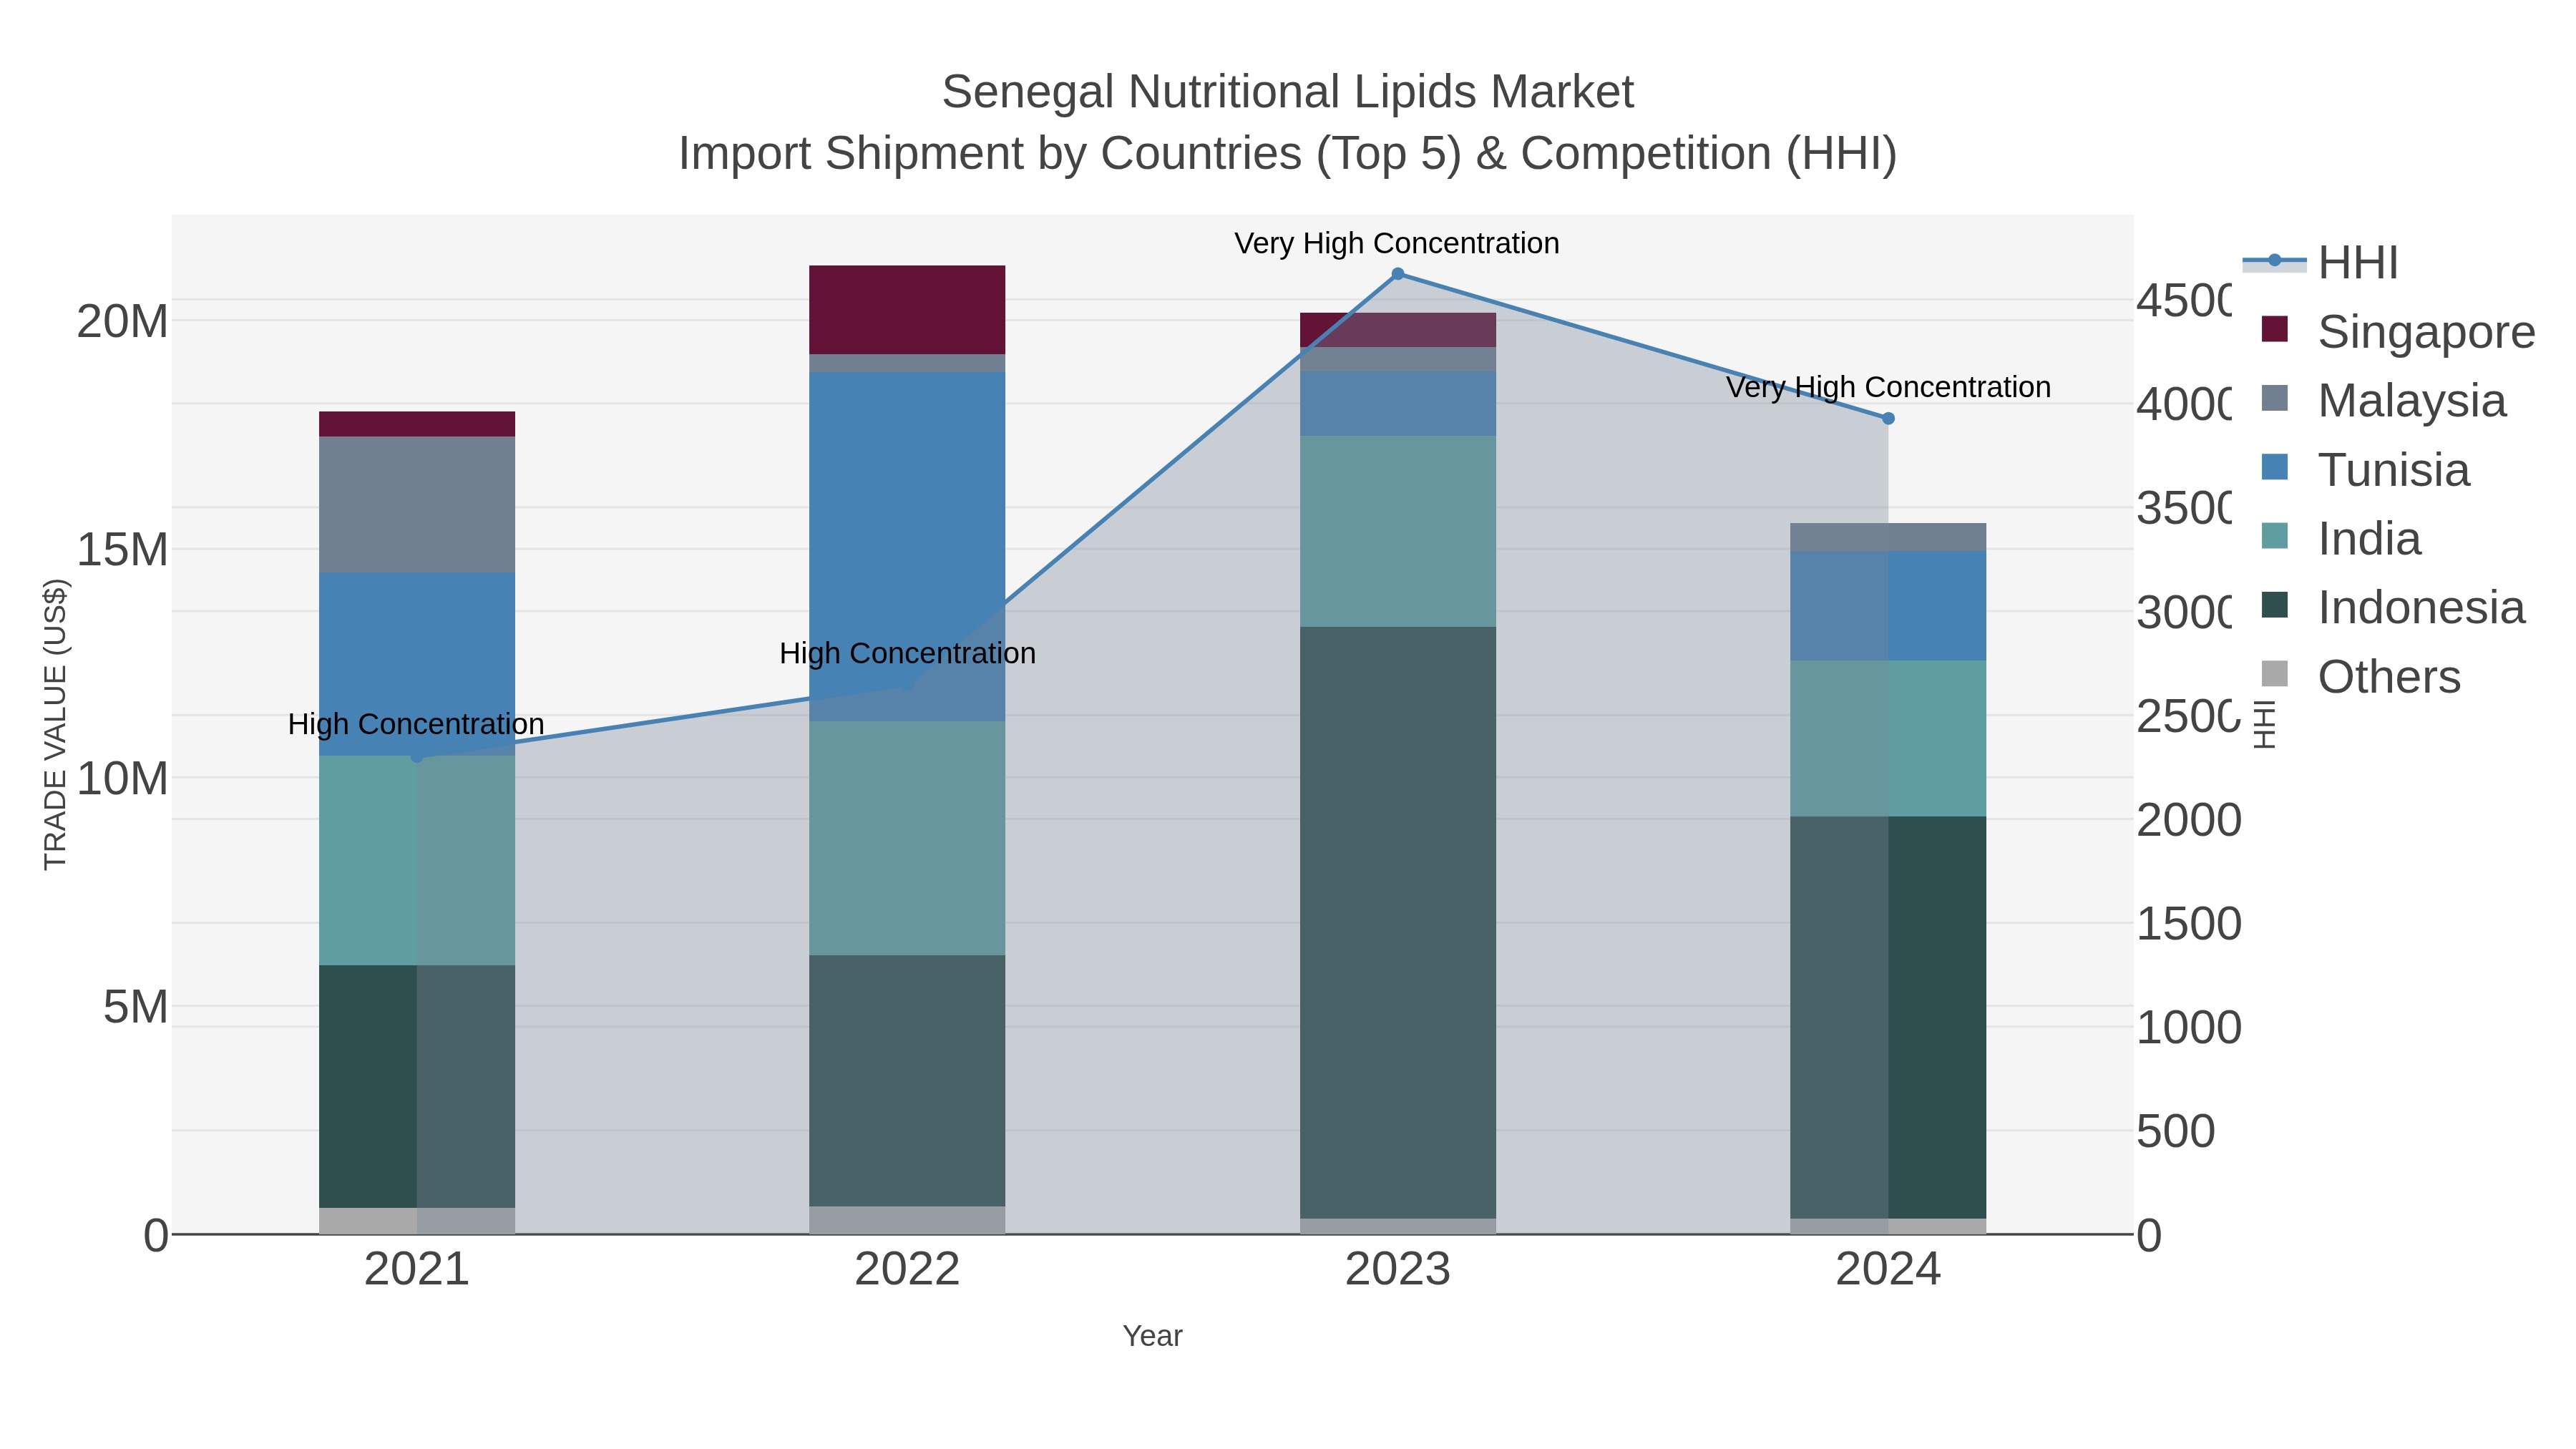The image size is (2576, 1449).
Task: Click the 20M trade value tick label
Action: [x=122, y=322]
